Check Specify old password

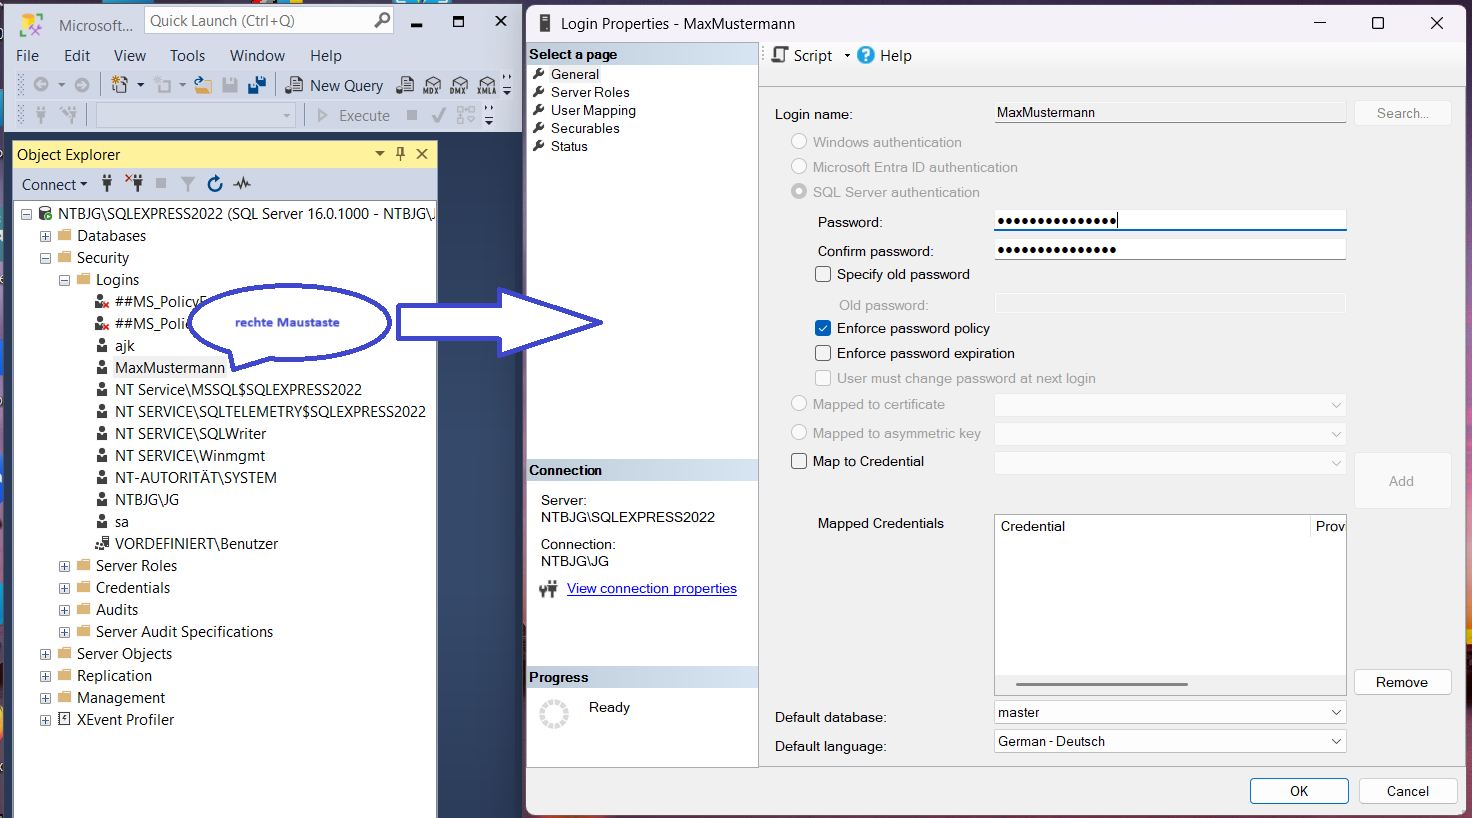coord(823,274)
